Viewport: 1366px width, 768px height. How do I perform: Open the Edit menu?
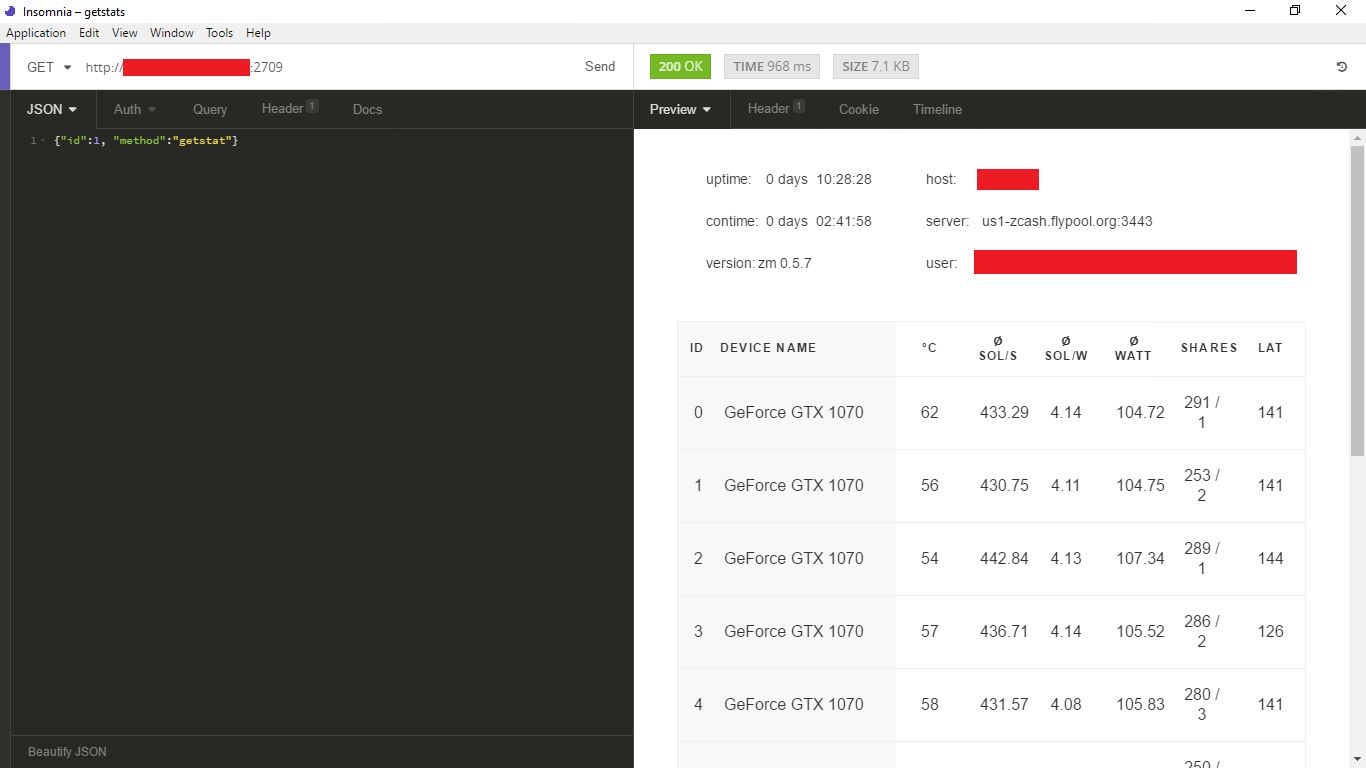(x=89, y=33)
